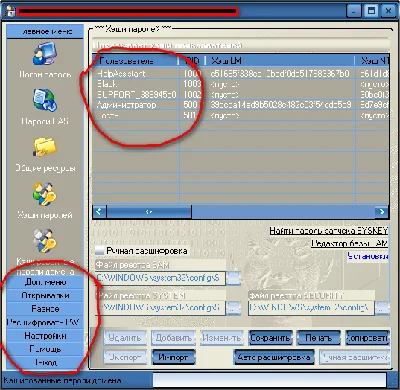
Task: Click RID value 500
Action: pyautogui.click(x=190, y=105)
